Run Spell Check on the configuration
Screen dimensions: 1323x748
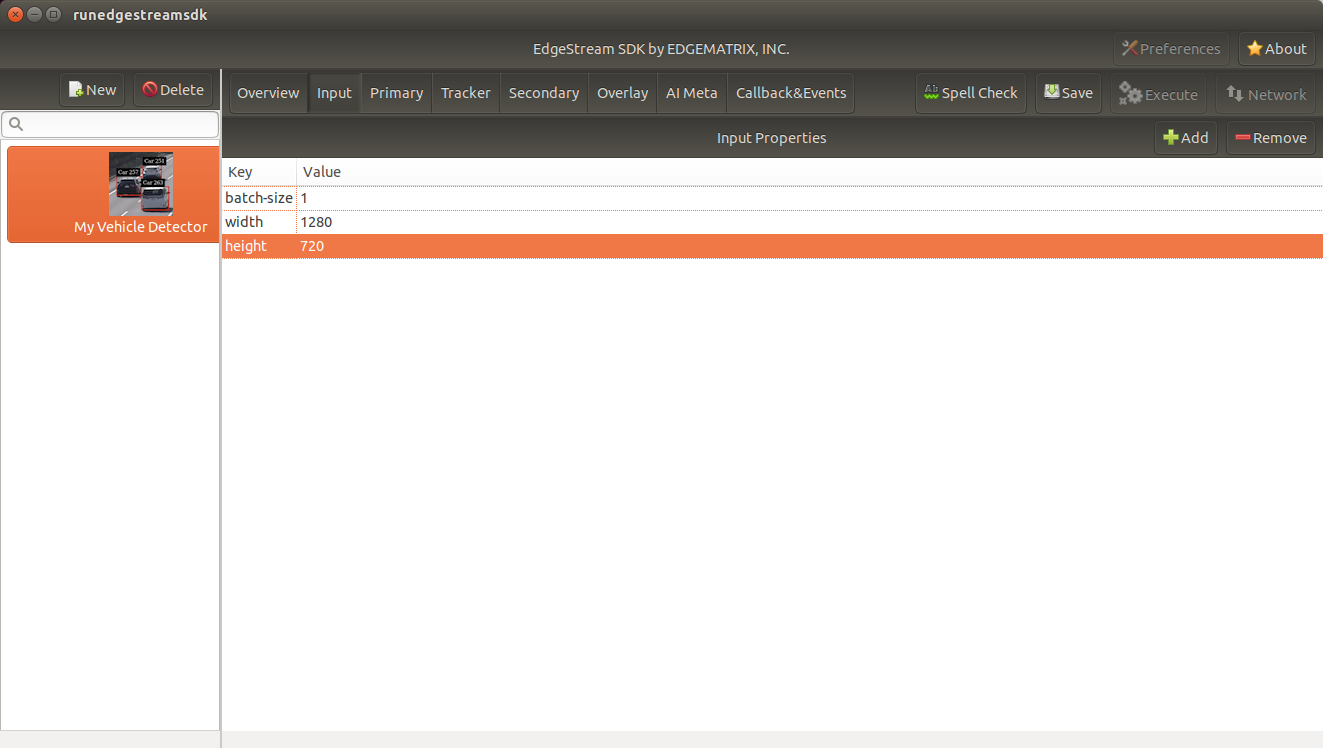pos(970,93)
